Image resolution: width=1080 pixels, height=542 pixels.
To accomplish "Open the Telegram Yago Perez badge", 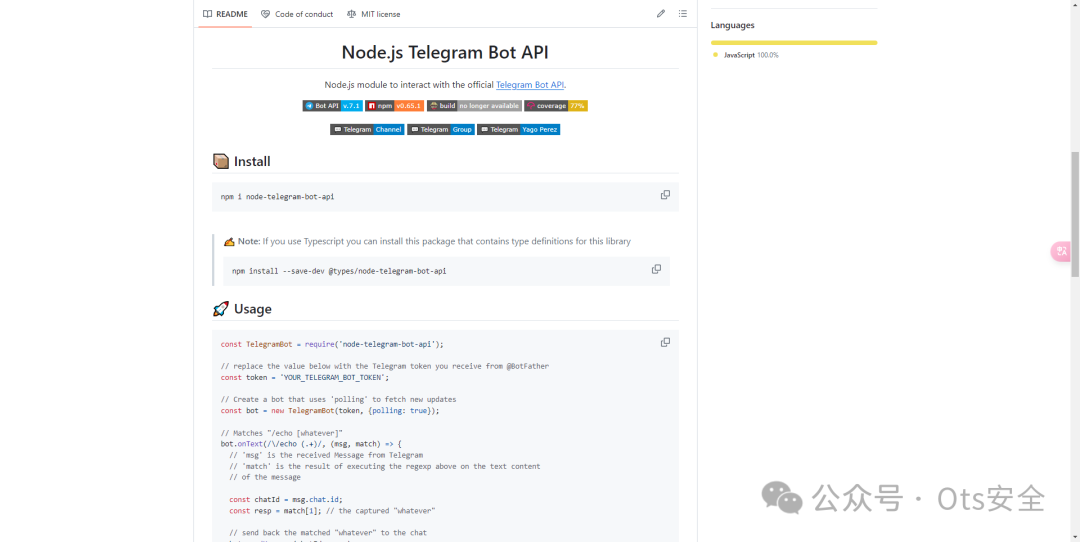I will coord(519,129).
